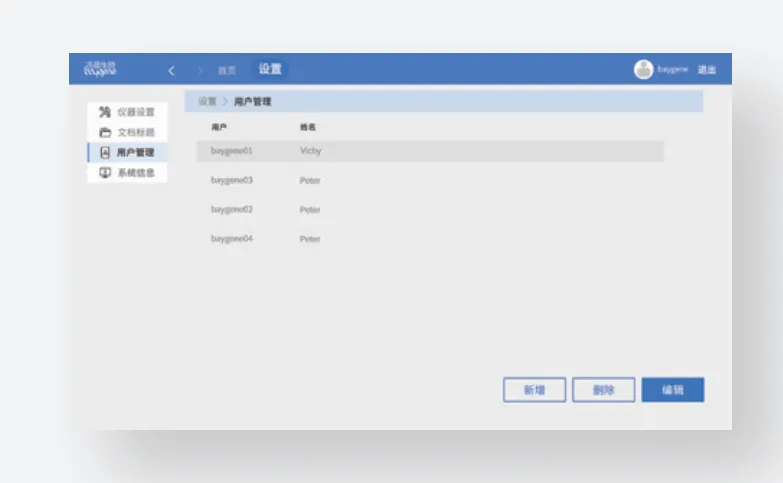This screenshot has width=783, height=483.
Task: Click the 用户管理 user icon
Action: [105, 152]
